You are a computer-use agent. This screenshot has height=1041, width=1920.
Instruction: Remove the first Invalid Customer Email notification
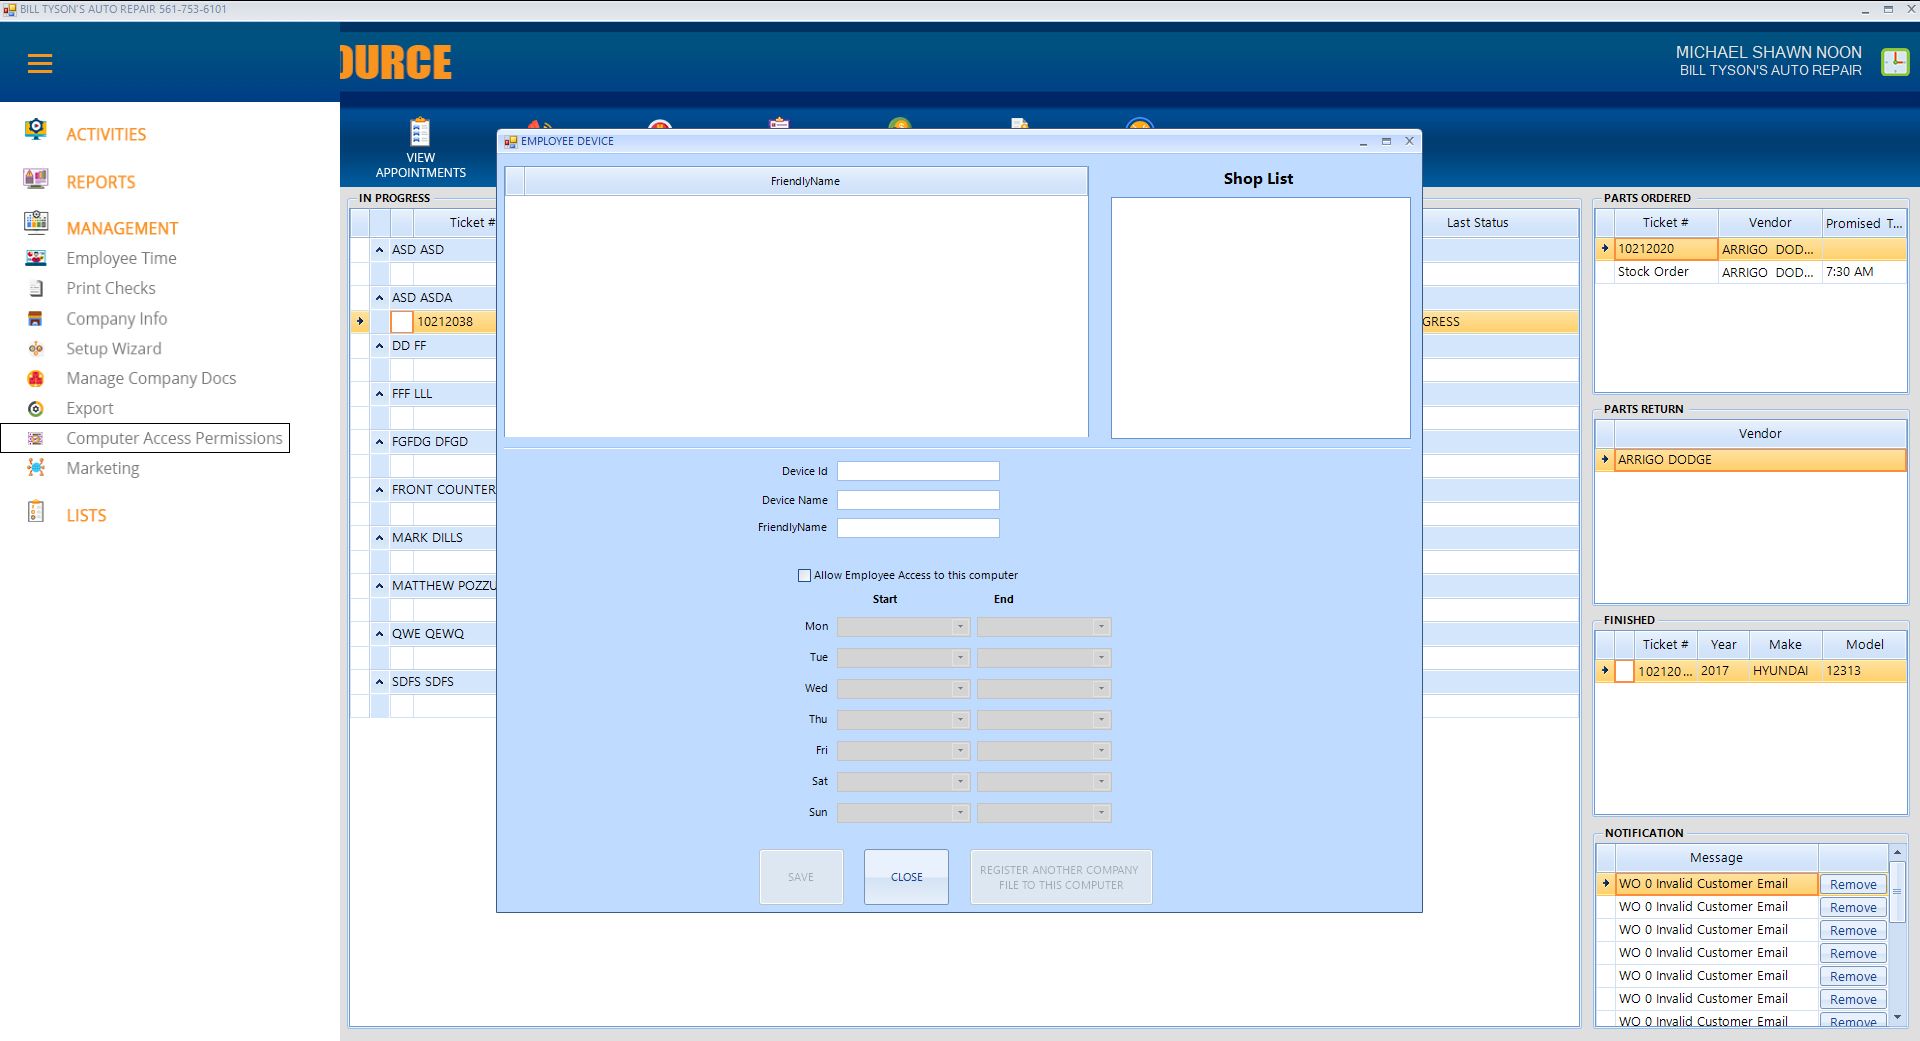coord(1852,885)
